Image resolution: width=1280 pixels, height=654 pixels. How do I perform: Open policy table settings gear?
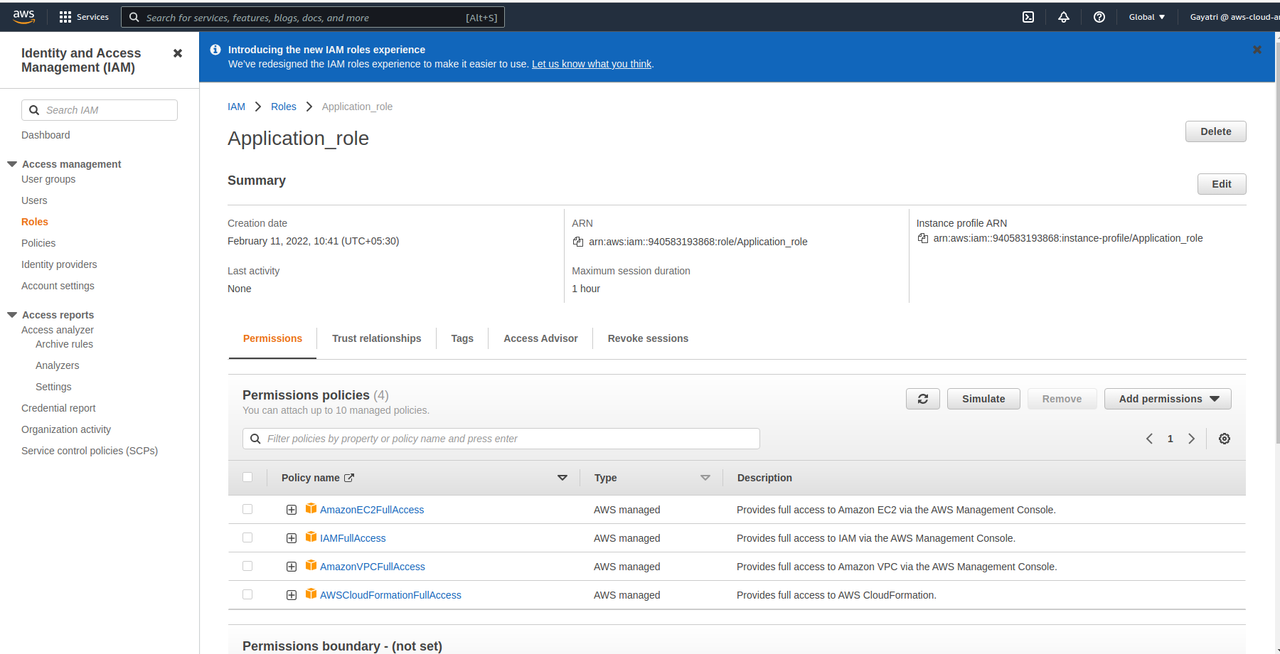[x=1224, y=439]
